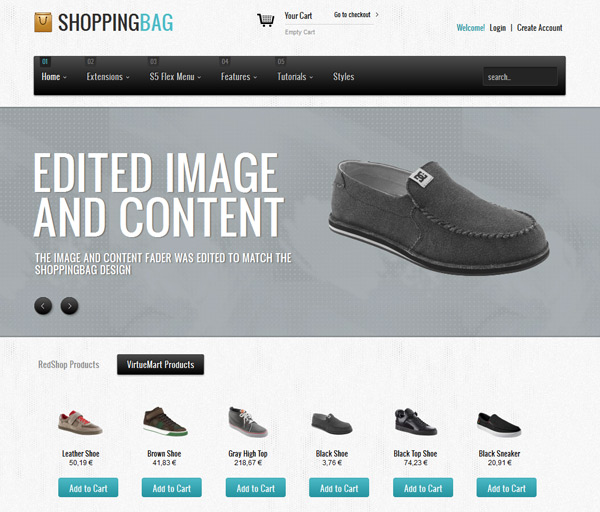The height and width of the screenshot is (512, 600).
Task: Expand the Extensions menu dropdown
Action: click(108, 77)
